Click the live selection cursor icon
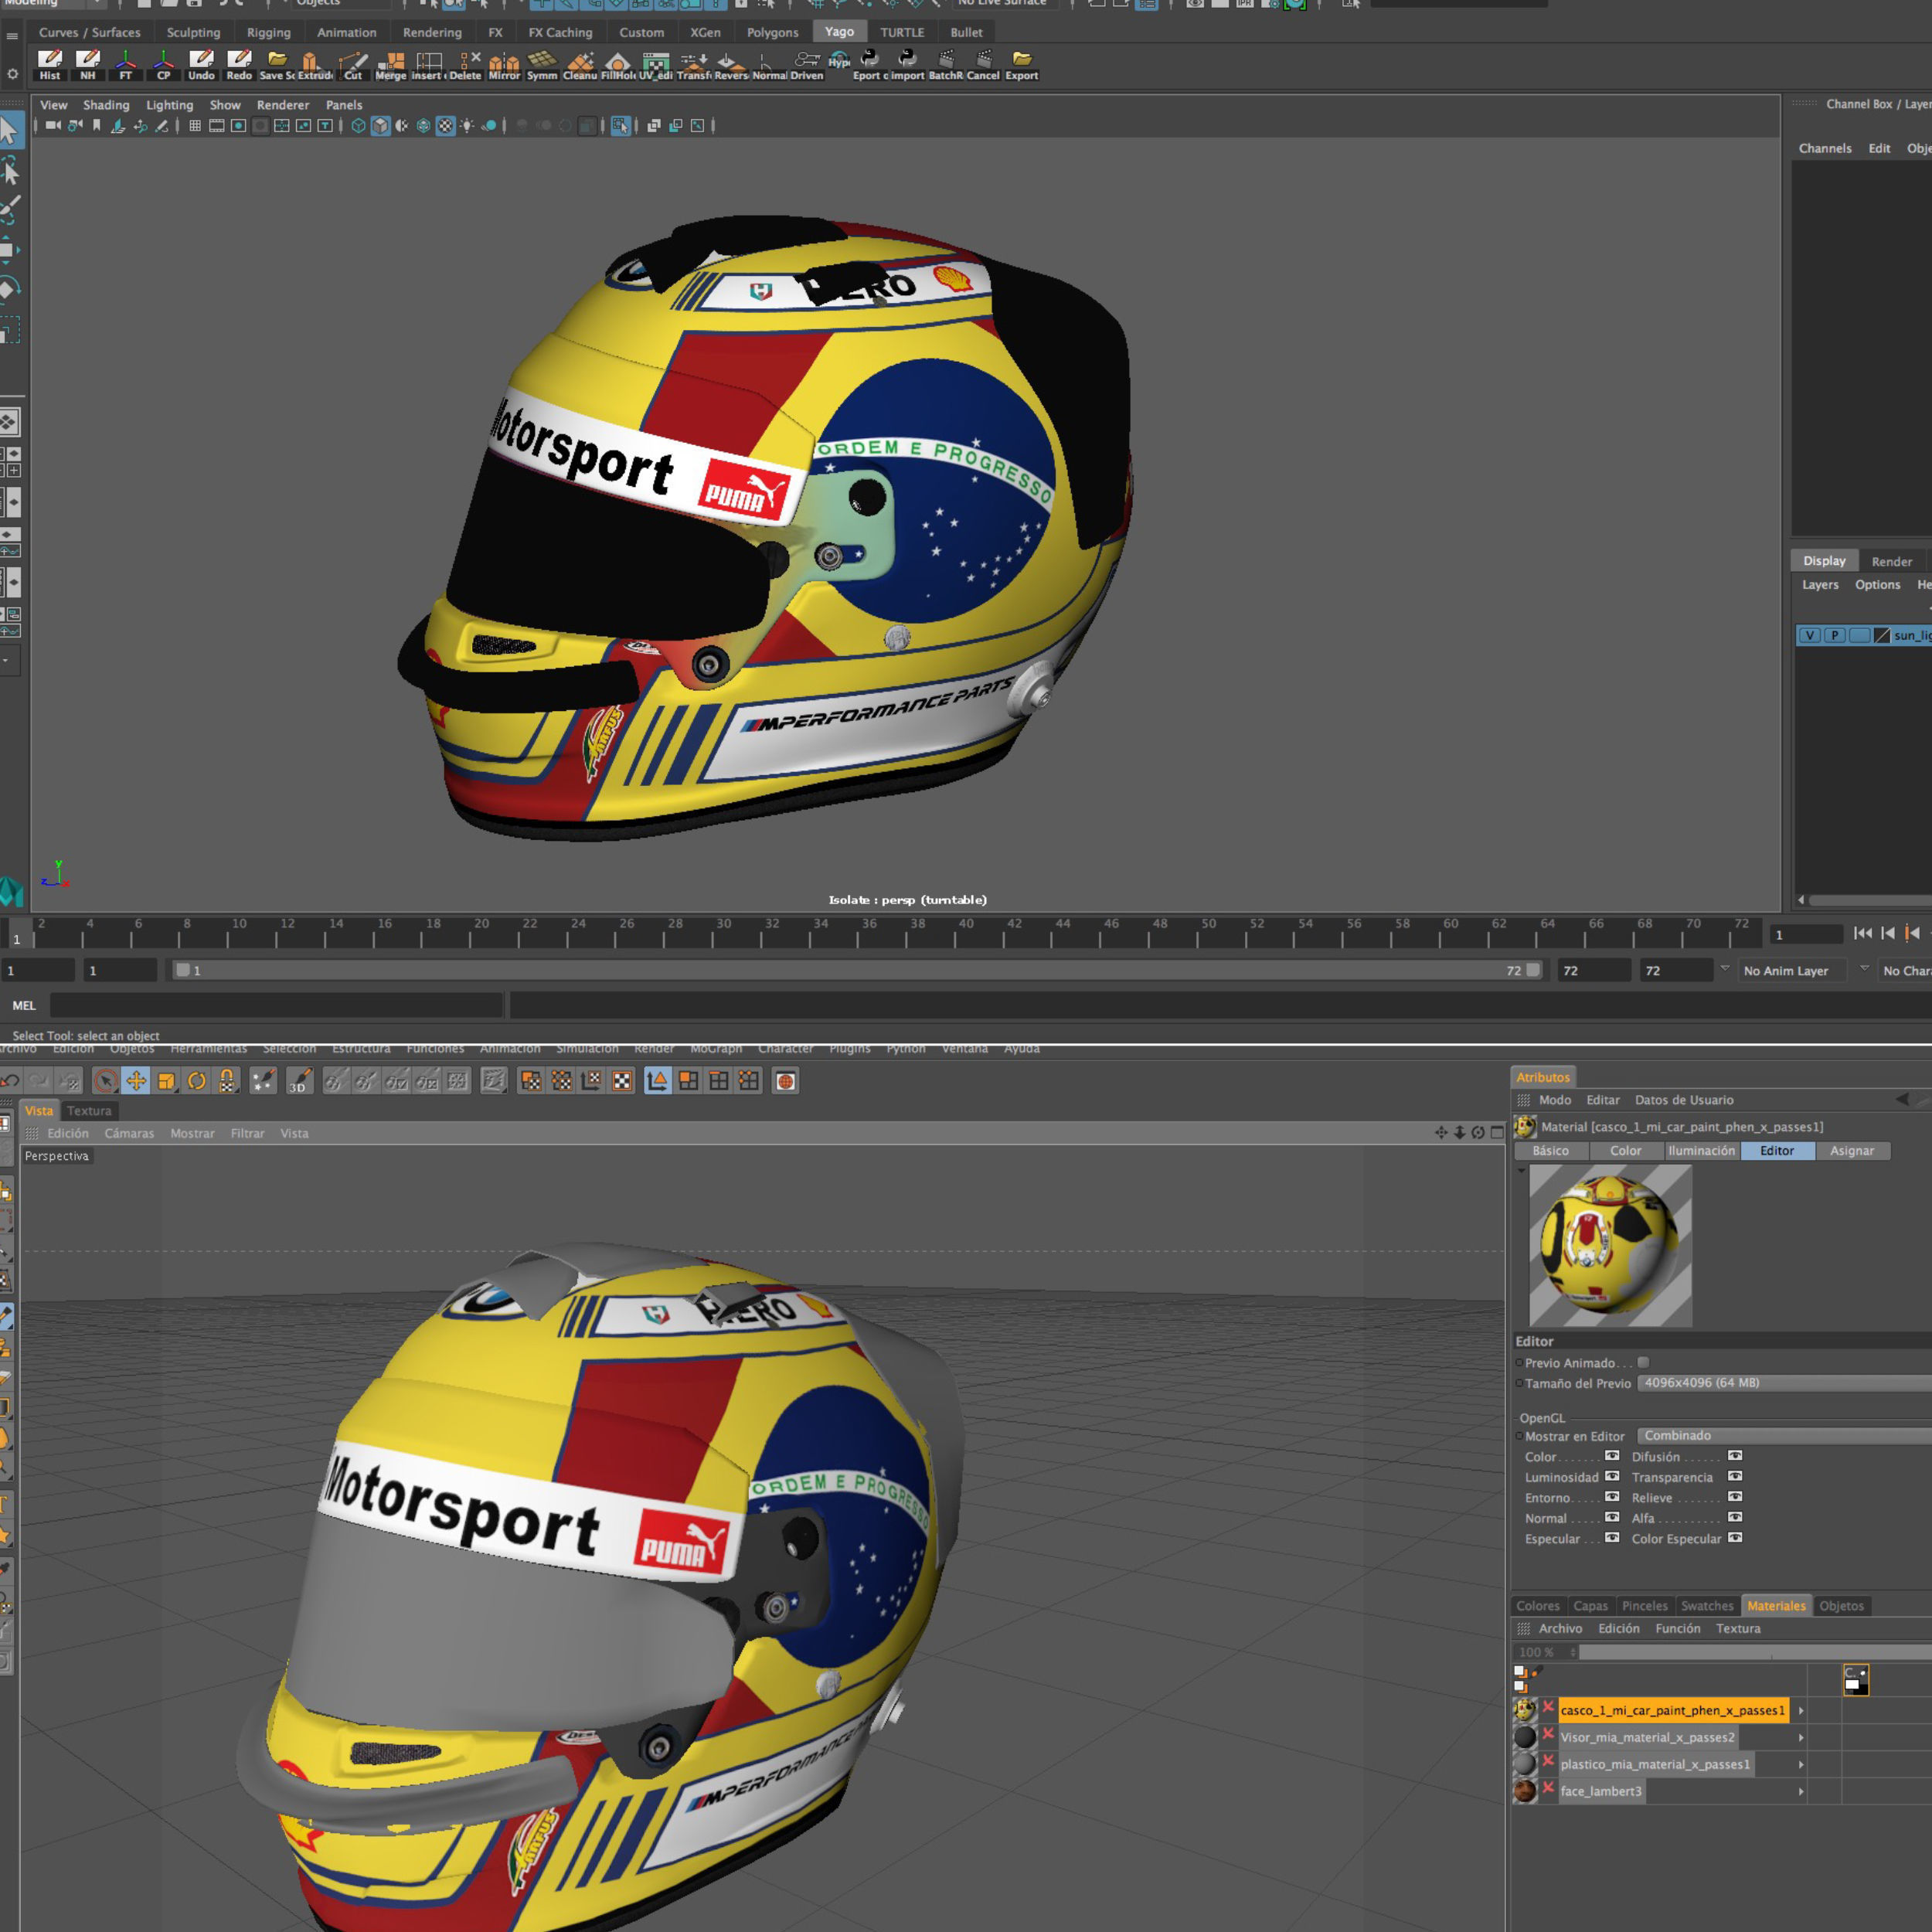 point(106,1081)
